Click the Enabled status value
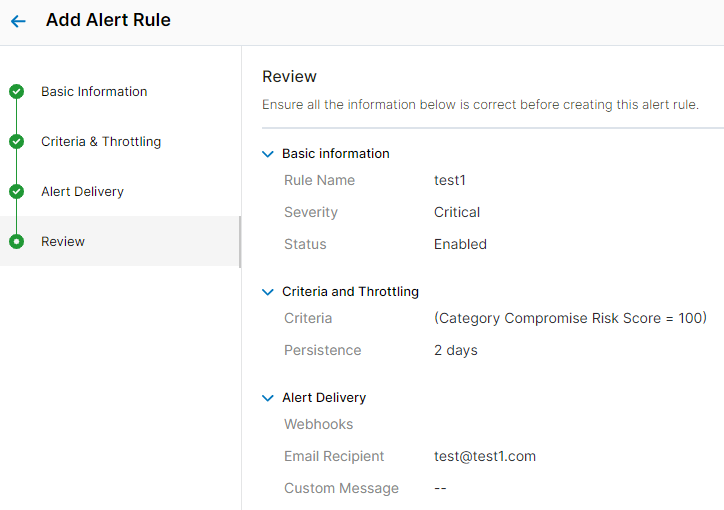The image size is (724, 510). [460, 245]
